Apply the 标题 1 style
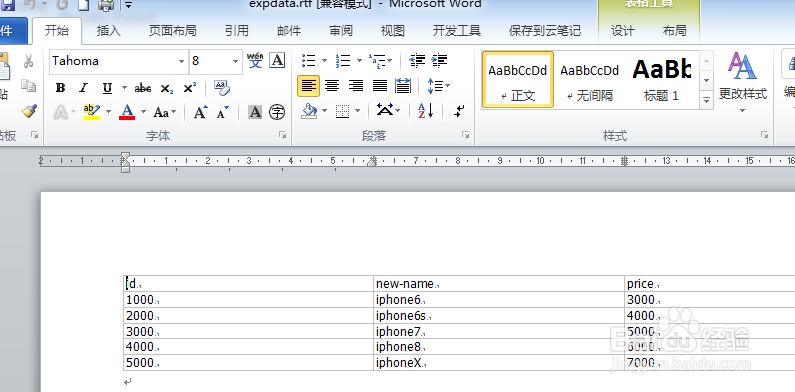The height and width of the screenshot is (392, 795). [x=662, y=79]
